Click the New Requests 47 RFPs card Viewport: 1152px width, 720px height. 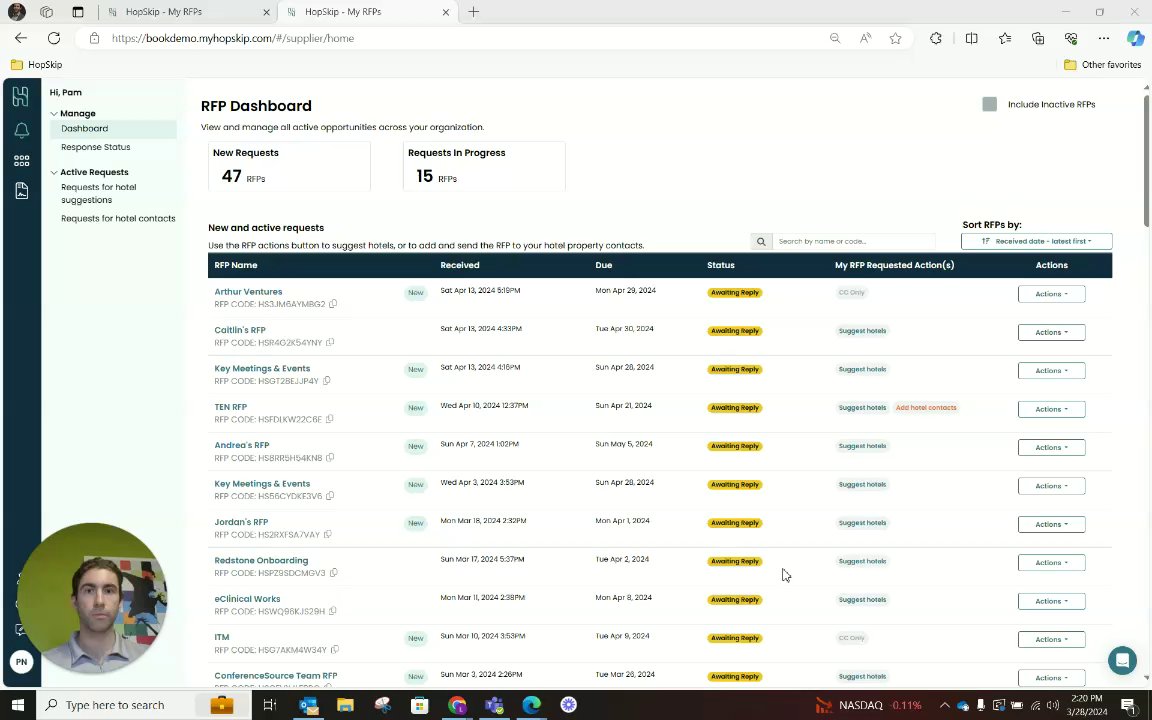tap(289, 166)
